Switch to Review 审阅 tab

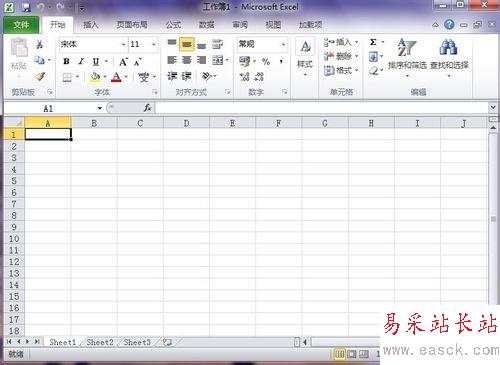[x=240, y=25]
